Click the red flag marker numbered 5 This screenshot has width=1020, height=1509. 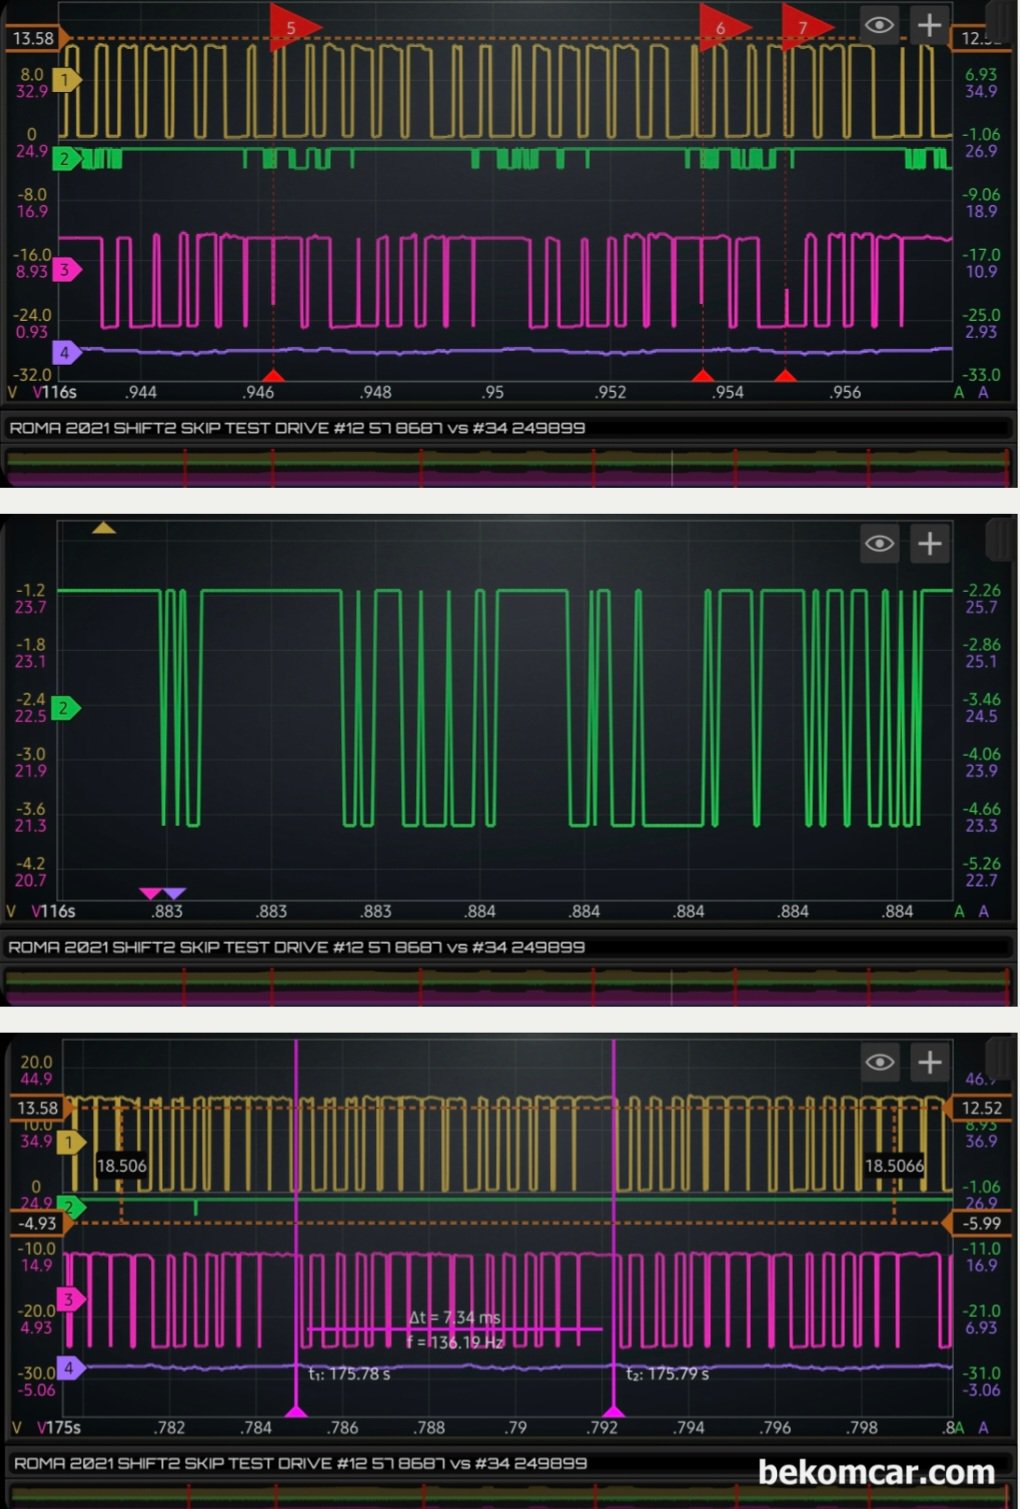point(293,27)
